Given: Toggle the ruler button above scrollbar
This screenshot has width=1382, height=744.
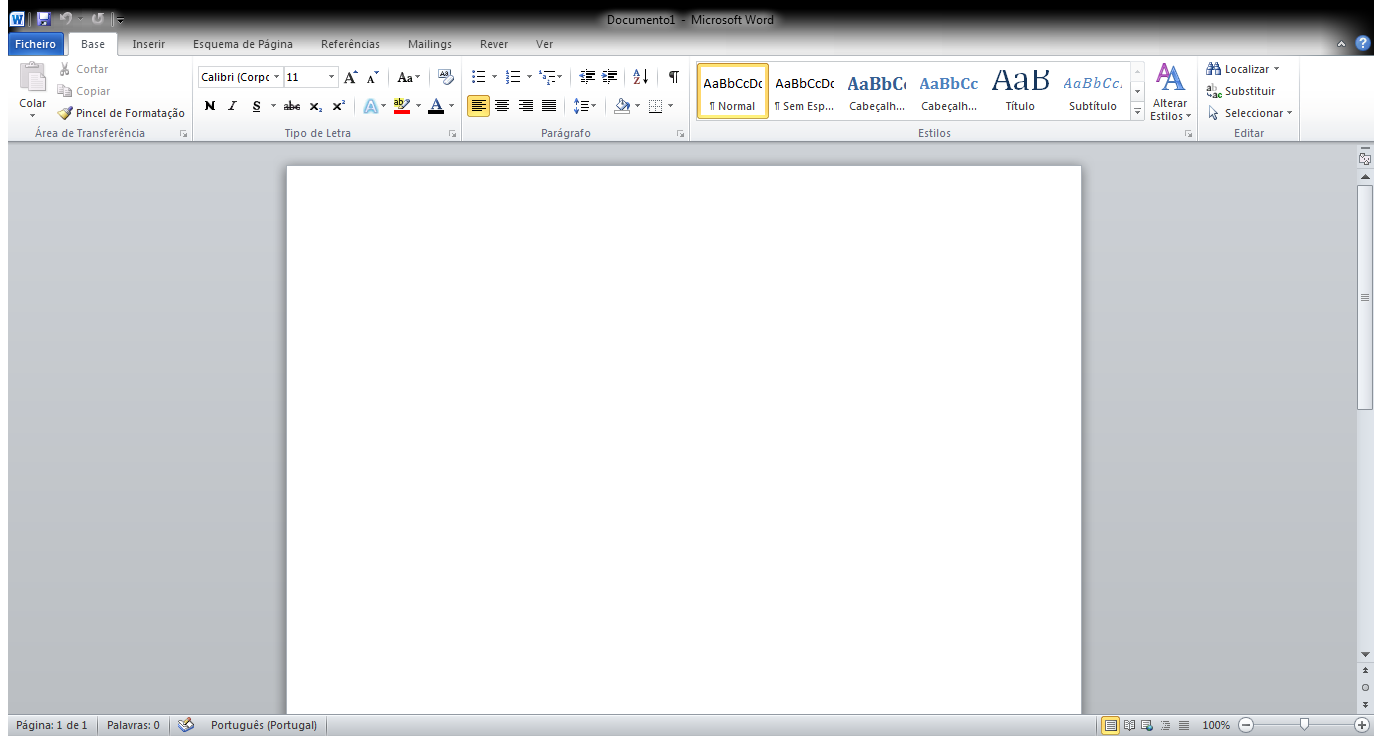Looking at the screenshot, I should [1365, 158].
